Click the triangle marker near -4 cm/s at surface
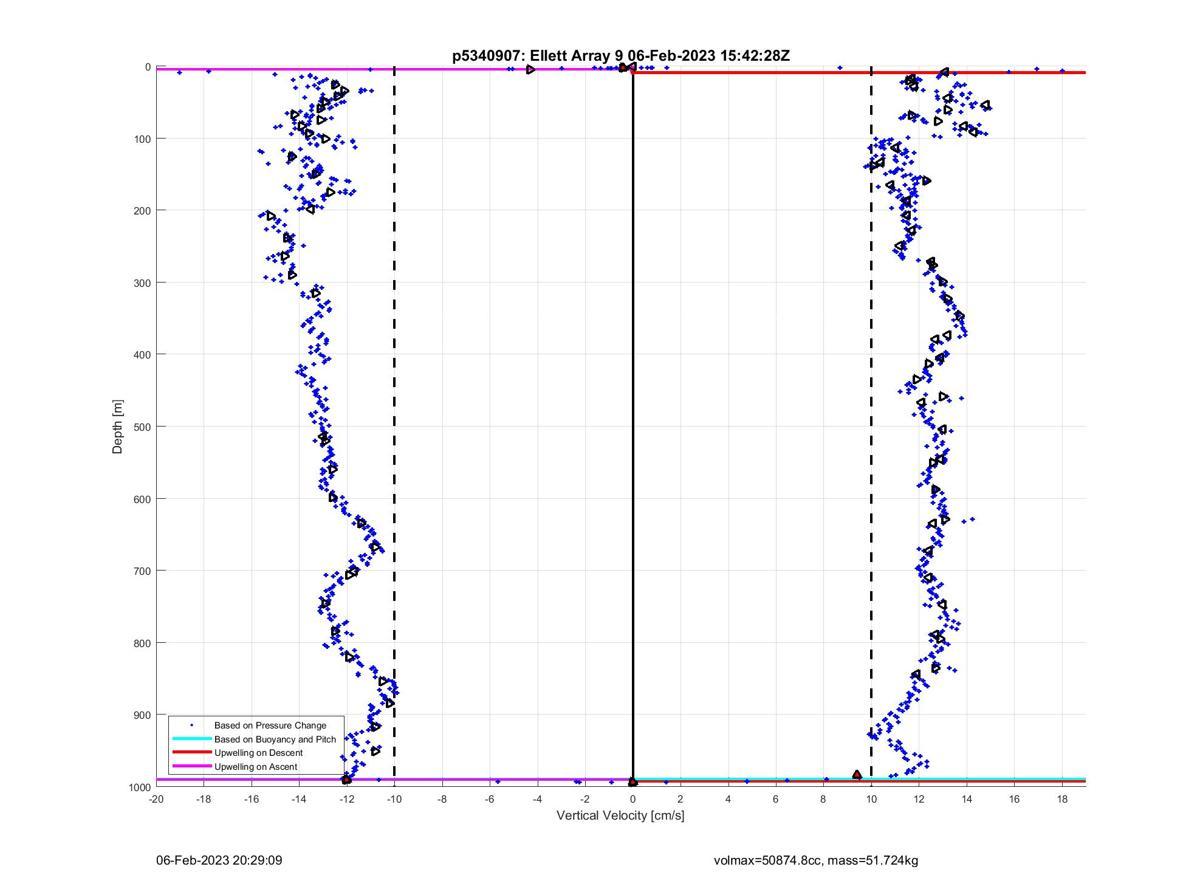Image resolution: width=1200 pixels, height=885 pixels. (531, 69)
